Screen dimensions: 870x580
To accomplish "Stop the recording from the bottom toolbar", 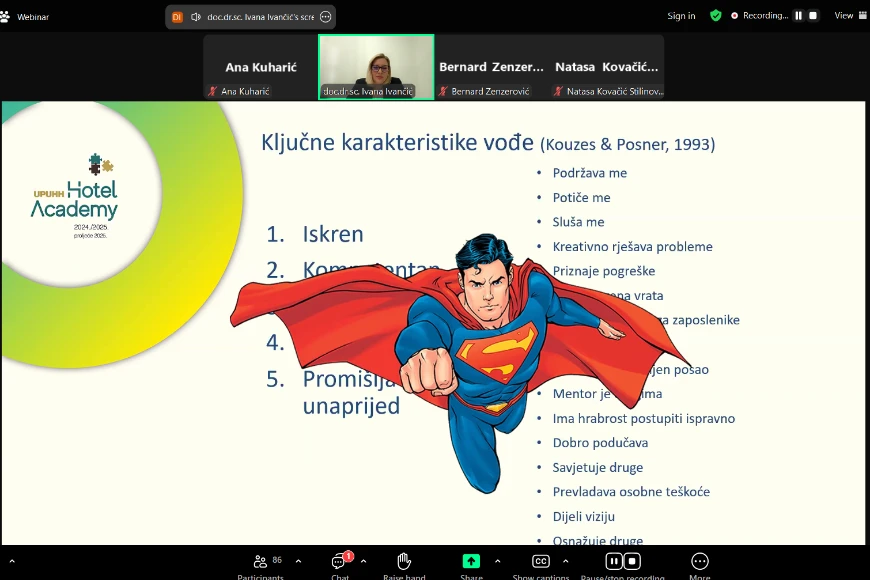I will [x=633, y=561].
